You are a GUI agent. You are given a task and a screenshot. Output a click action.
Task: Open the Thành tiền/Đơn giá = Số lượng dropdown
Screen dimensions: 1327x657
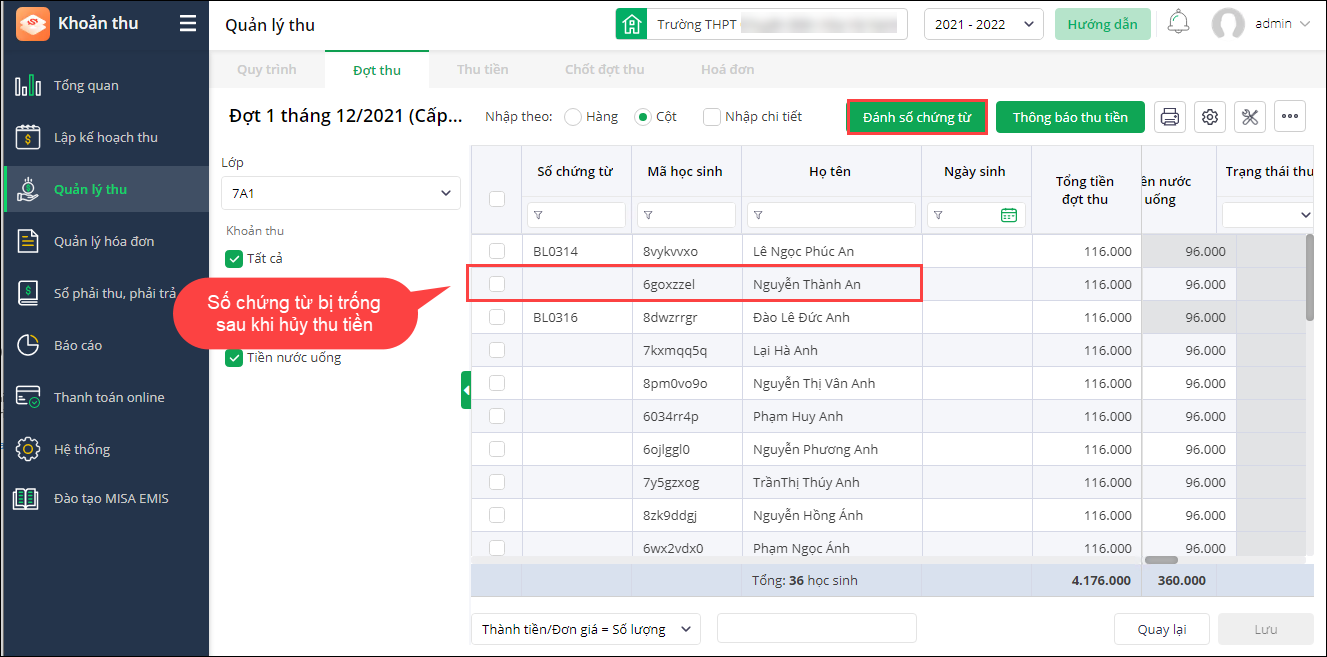click(x=585, y=629)
